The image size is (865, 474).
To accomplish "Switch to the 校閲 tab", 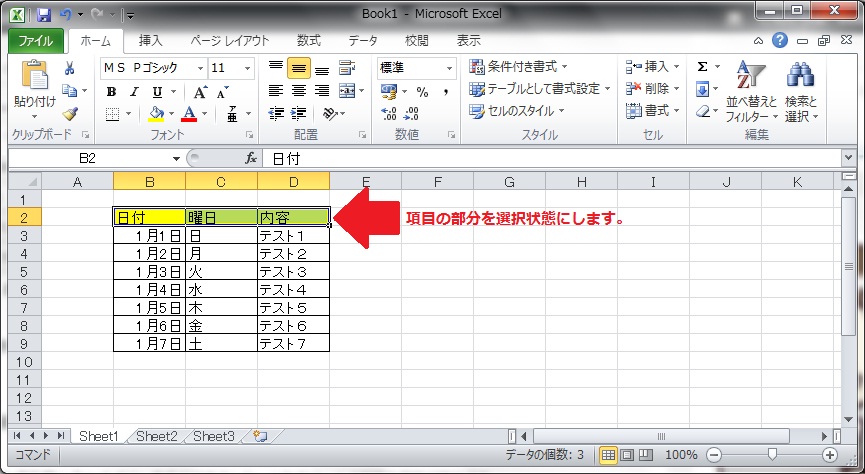I will (x=417, y=41).
